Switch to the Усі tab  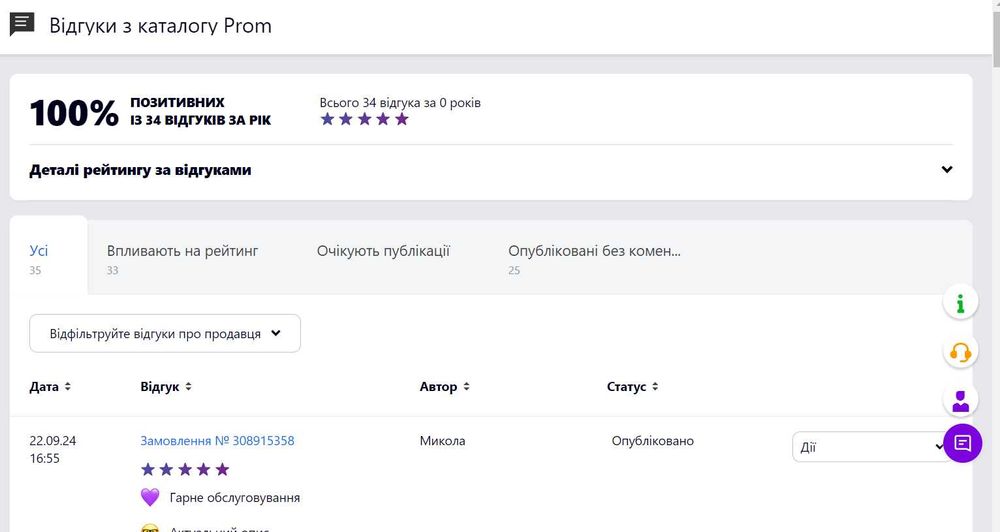[48, 256]
